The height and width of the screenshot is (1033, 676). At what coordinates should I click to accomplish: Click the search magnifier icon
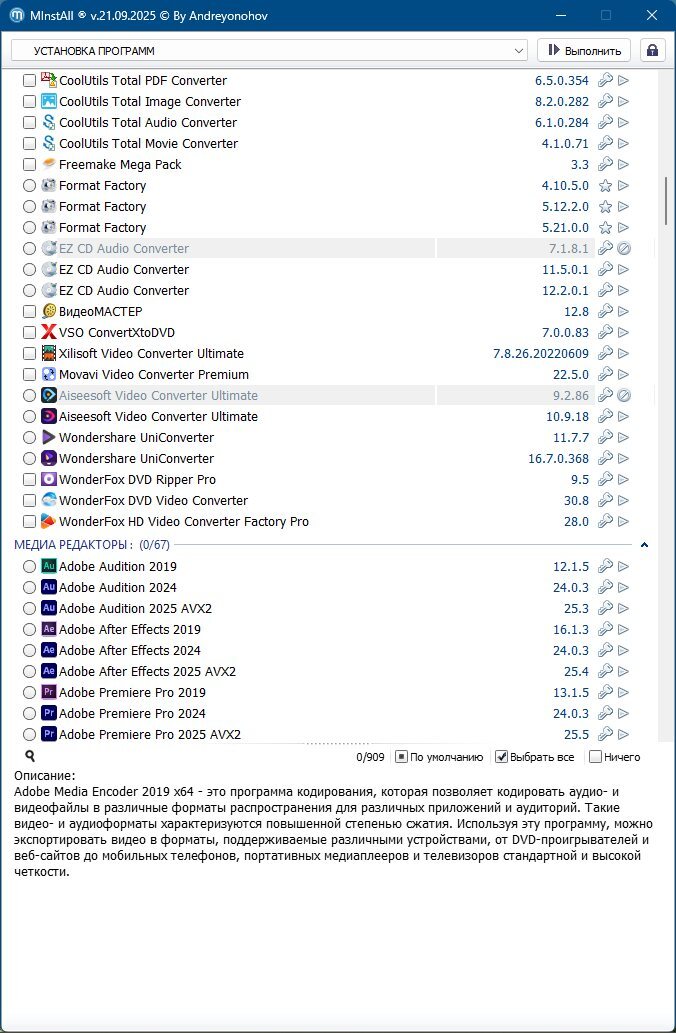click(30, 757)
